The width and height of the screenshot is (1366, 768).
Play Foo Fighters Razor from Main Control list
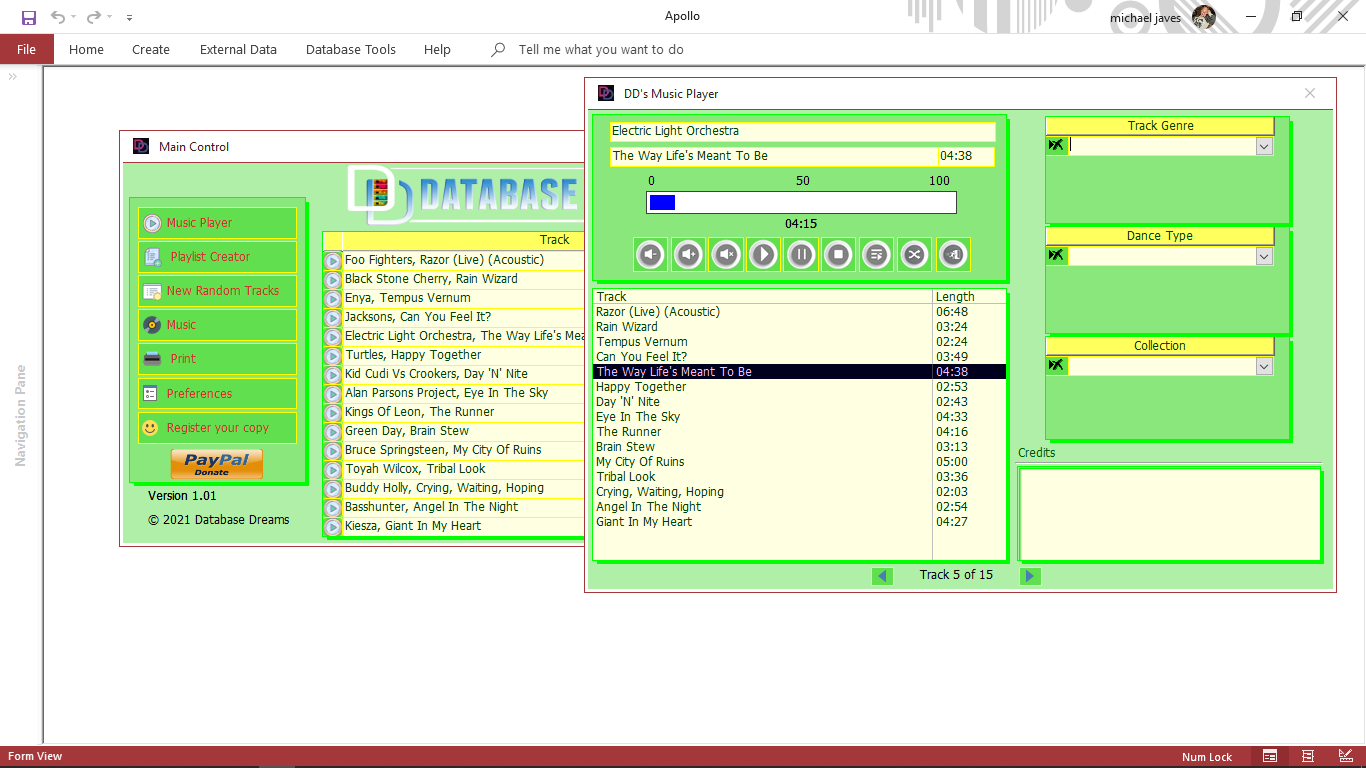pos(333,260)
